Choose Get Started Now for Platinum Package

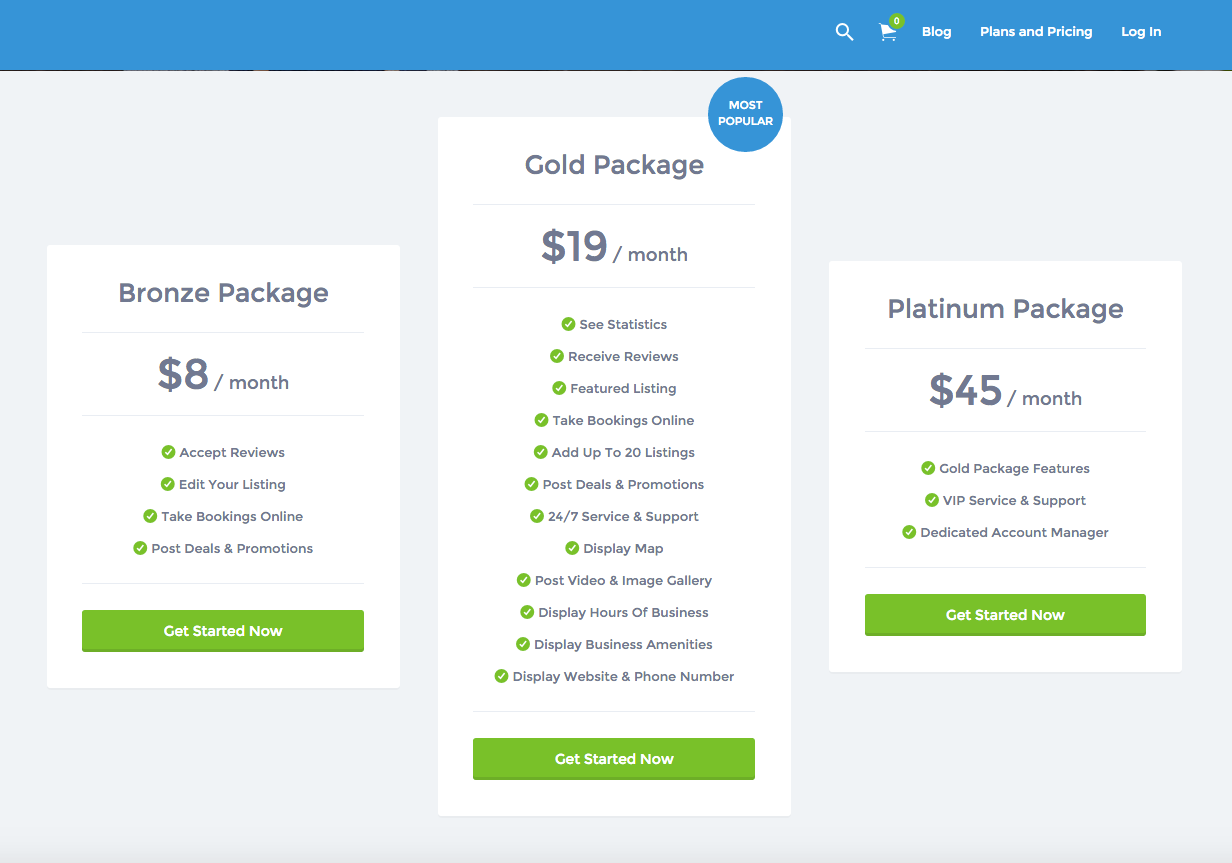(1005, 615)
